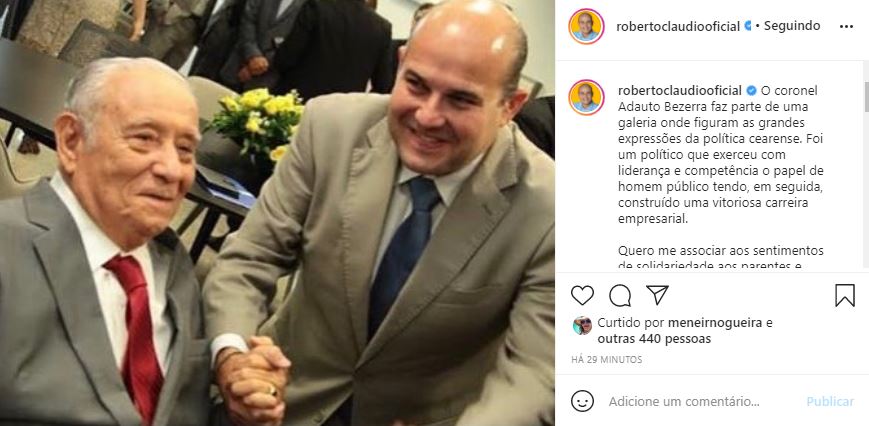Toggle the Seguindo following status

tap(792, 26)
